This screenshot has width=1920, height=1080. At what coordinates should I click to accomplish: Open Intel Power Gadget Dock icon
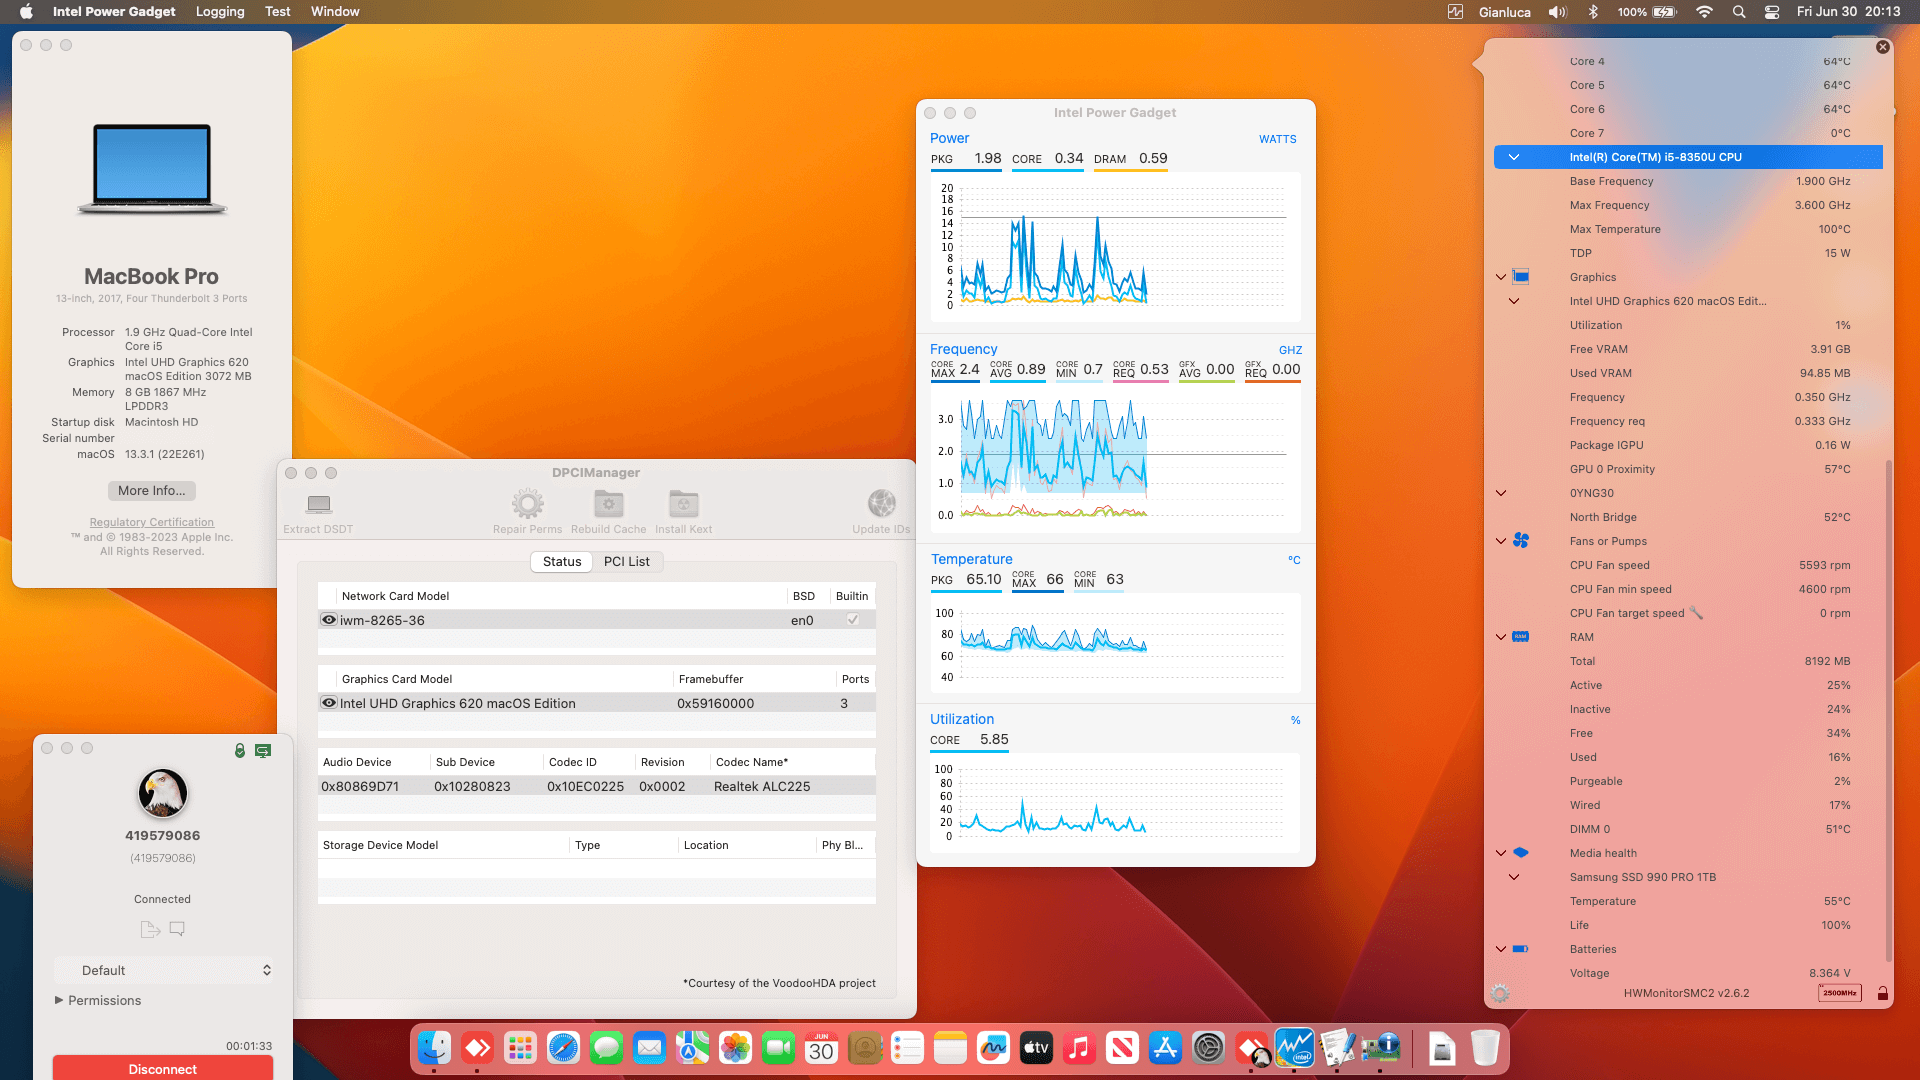click(1294, 1048)
